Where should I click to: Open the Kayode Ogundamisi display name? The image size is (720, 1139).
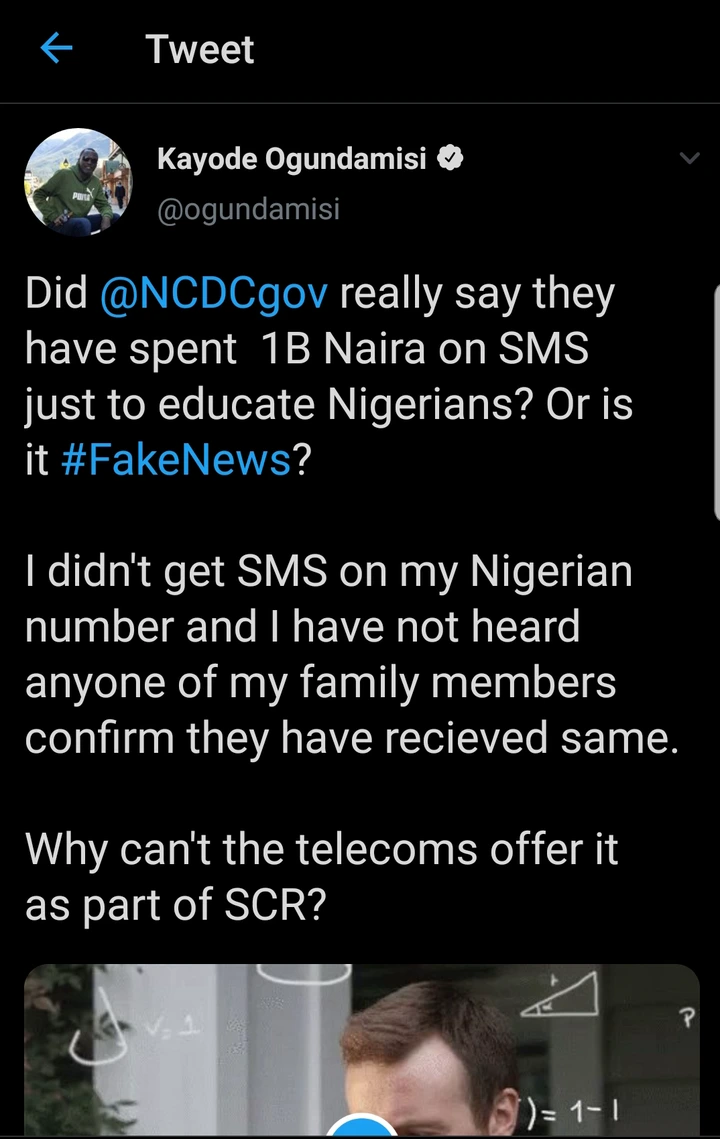pyautogui.click(x=292, y=158)
